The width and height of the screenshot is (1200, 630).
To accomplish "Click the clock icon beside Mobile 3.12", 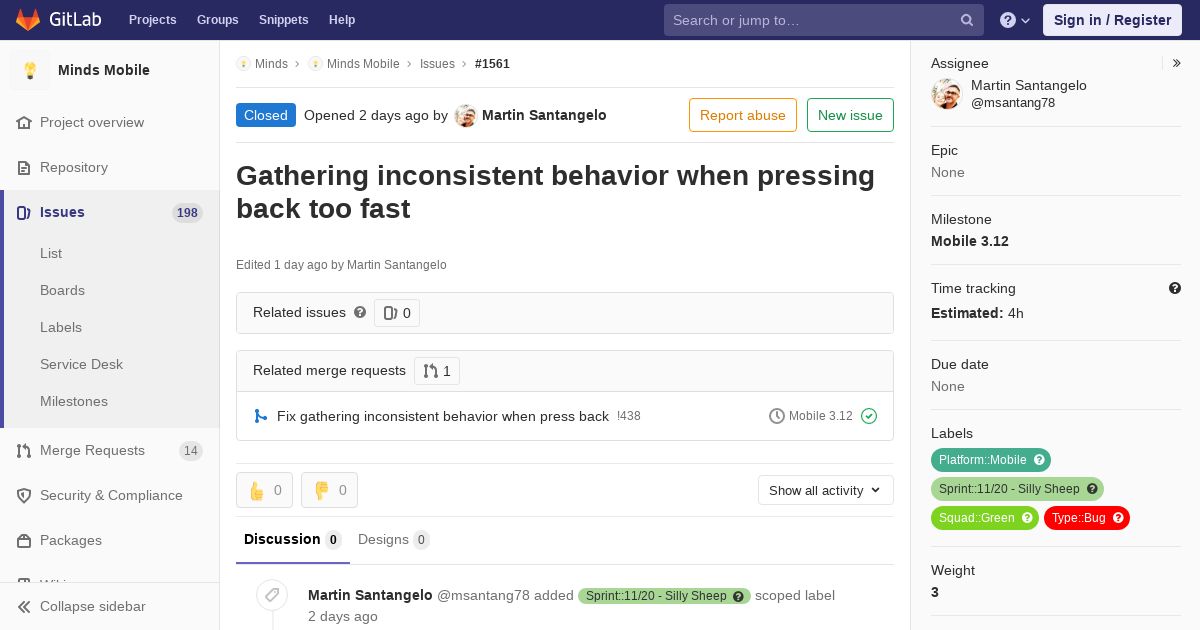I will pos(777,416).
